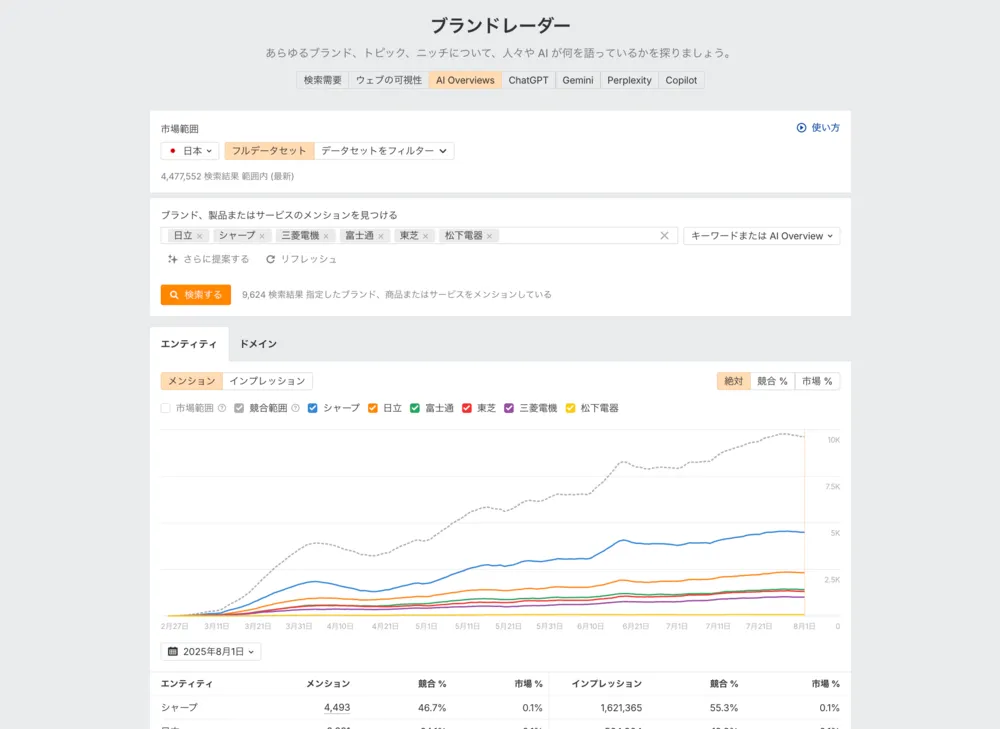Click the インプレッション column header
This screenshot has height=729, width=1000.
(x=607, y=684)
